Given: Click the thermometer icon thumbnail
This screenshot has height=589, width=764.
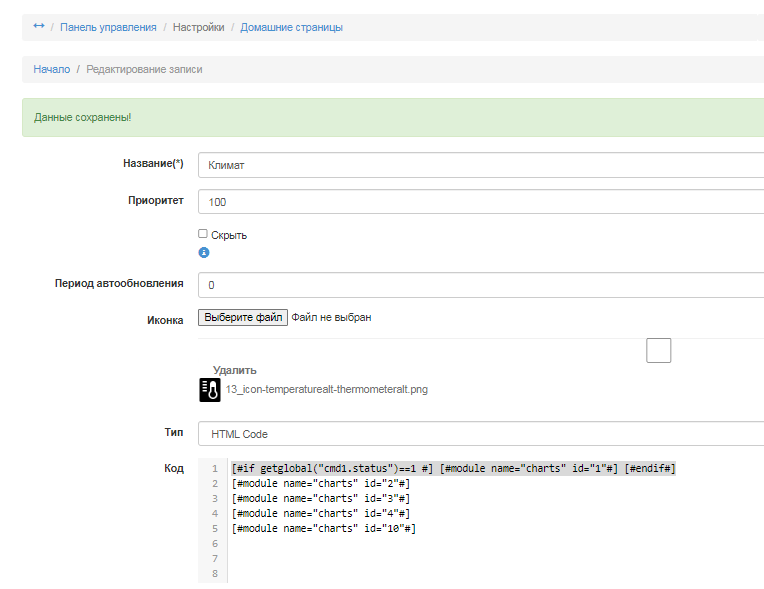Looking at the screenshot, I should click(x=210, y=390).
